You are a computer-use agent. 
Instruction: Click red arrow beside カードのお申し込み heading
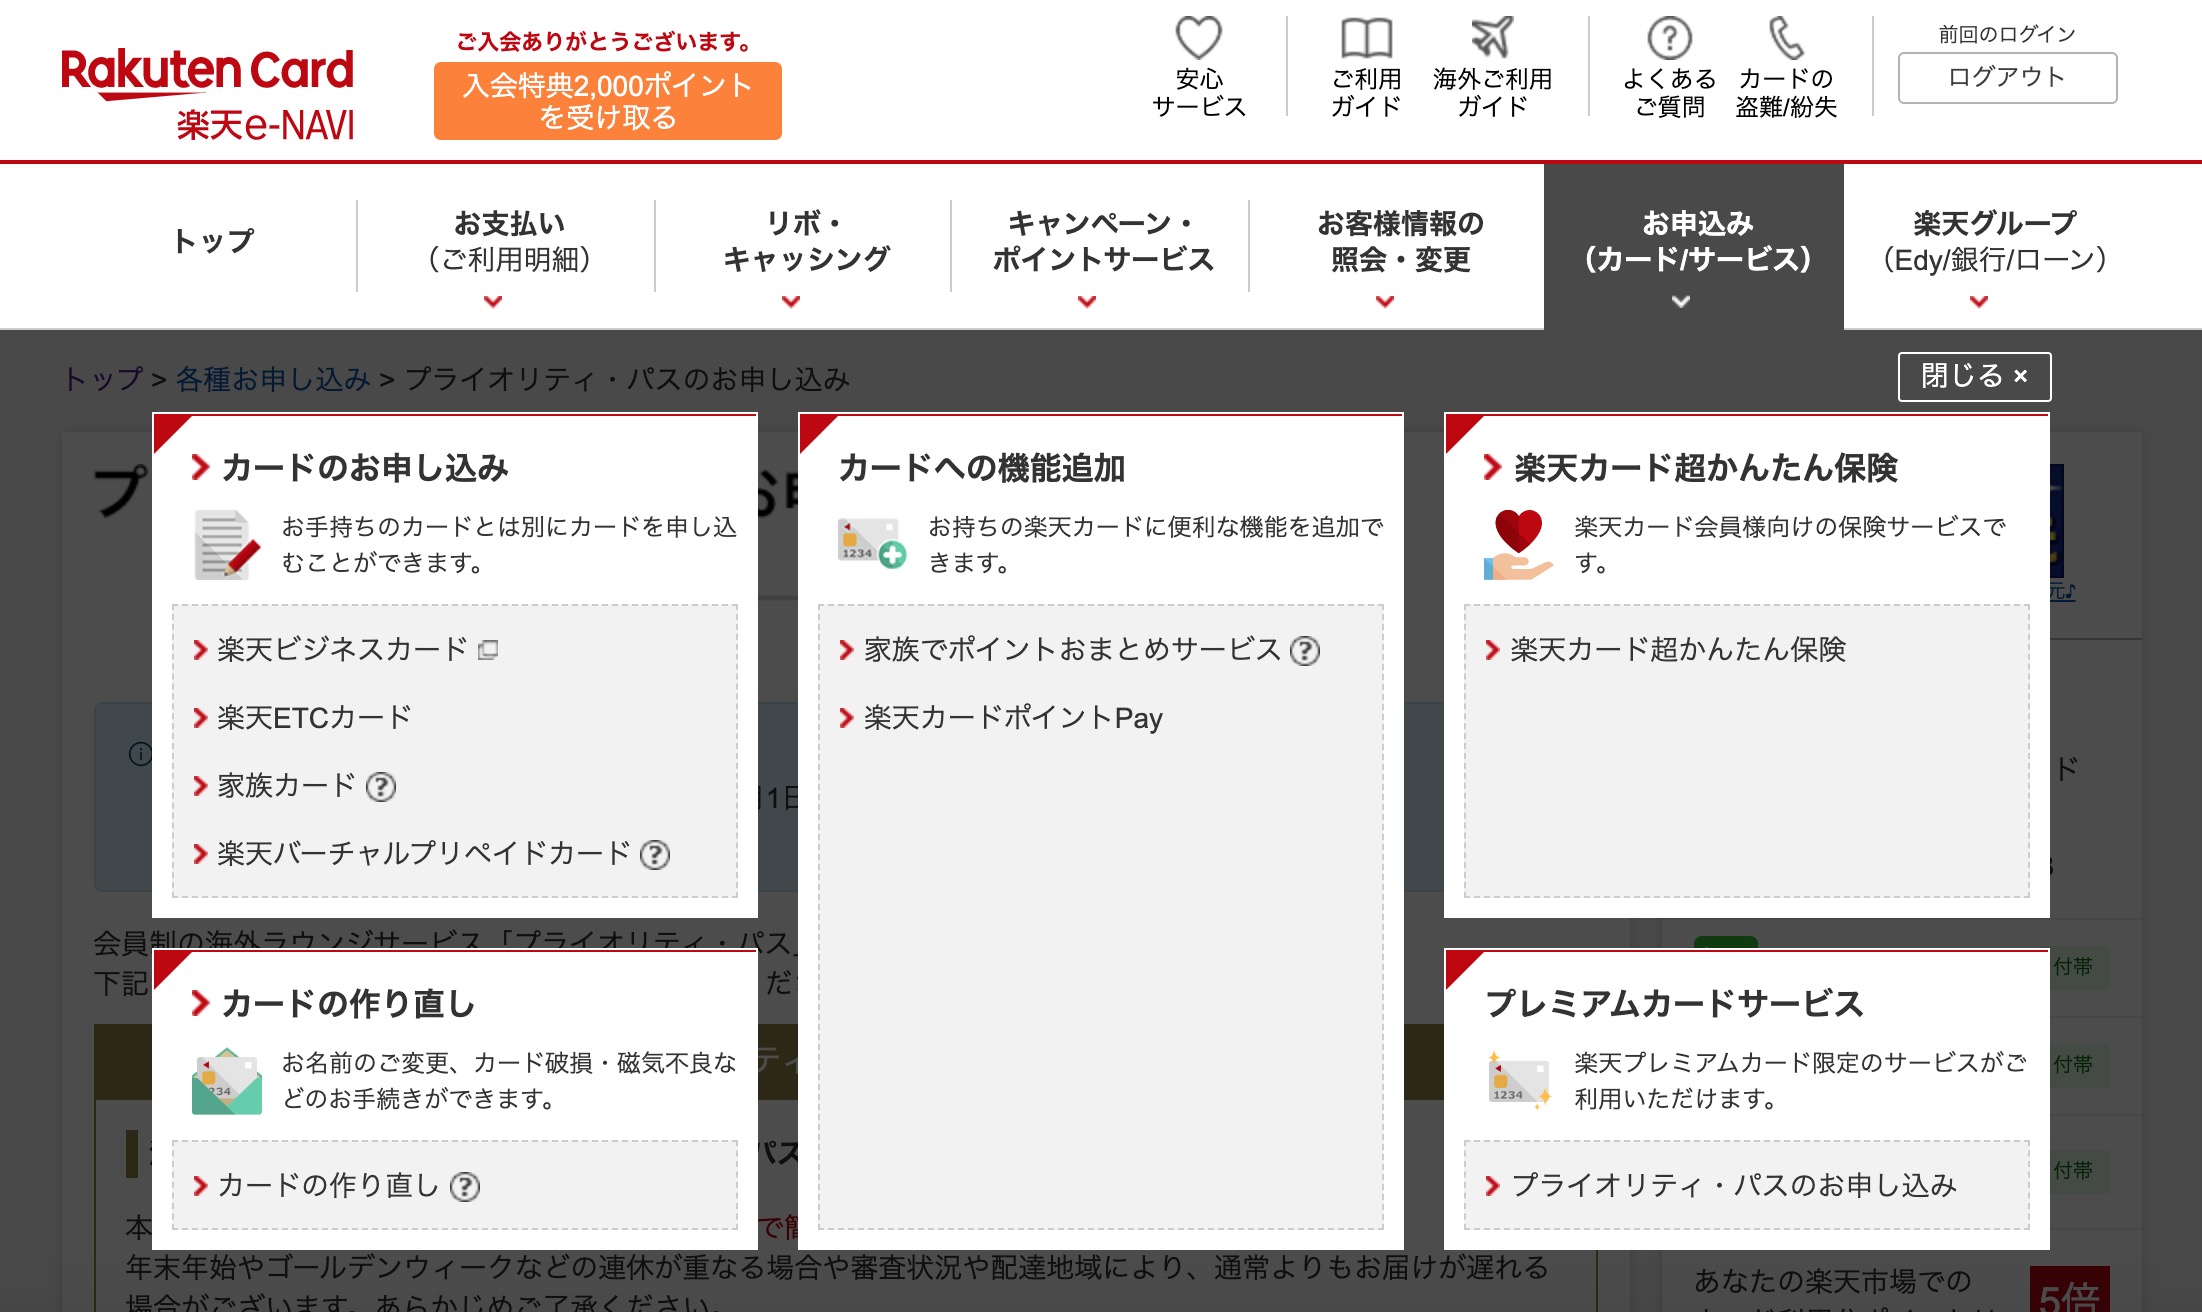tap(200, 467)
